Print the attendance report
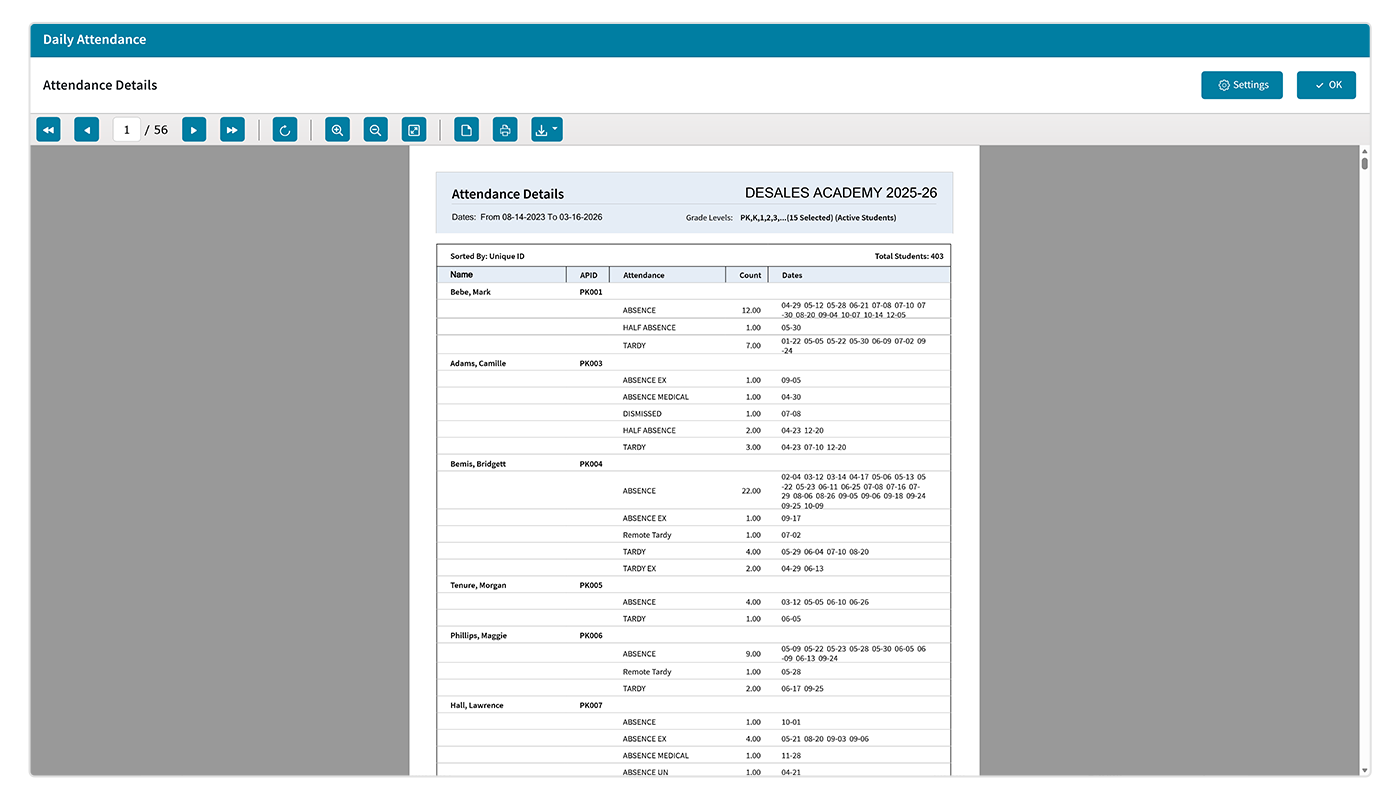 pos(505,129)
